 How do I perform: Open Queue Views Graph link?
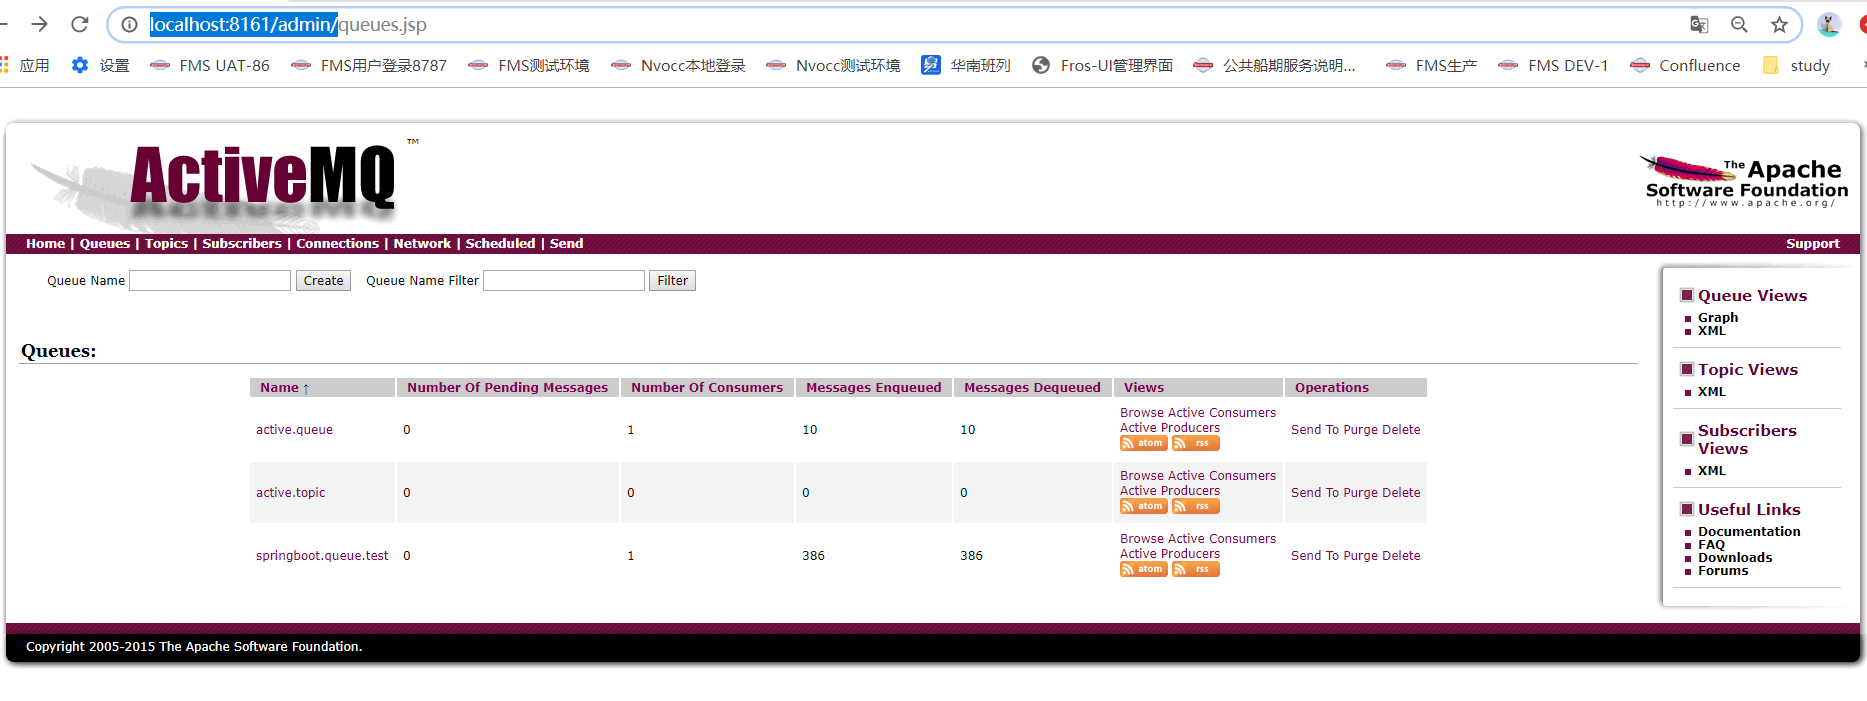1718,317
